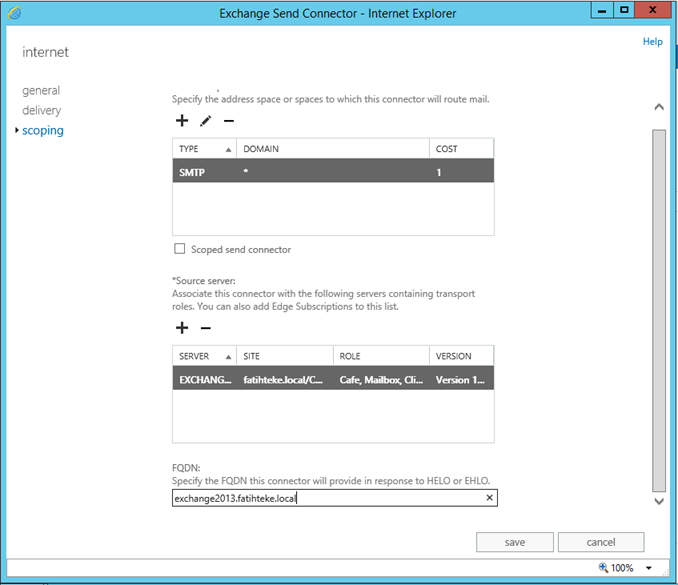Remove the selected source server
The height and width of the screenshot is (585, 678).
pos(206,328)
